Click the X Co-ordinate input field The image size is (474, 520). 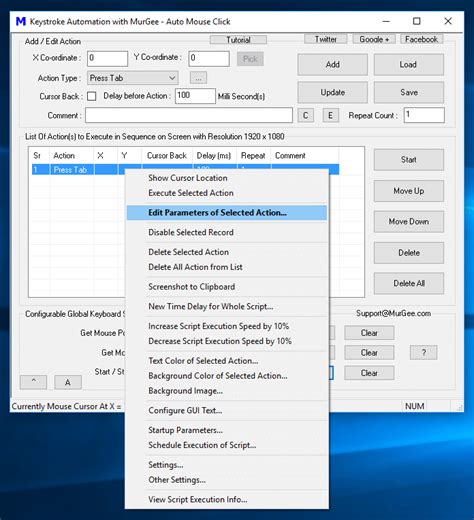(107, 59)
